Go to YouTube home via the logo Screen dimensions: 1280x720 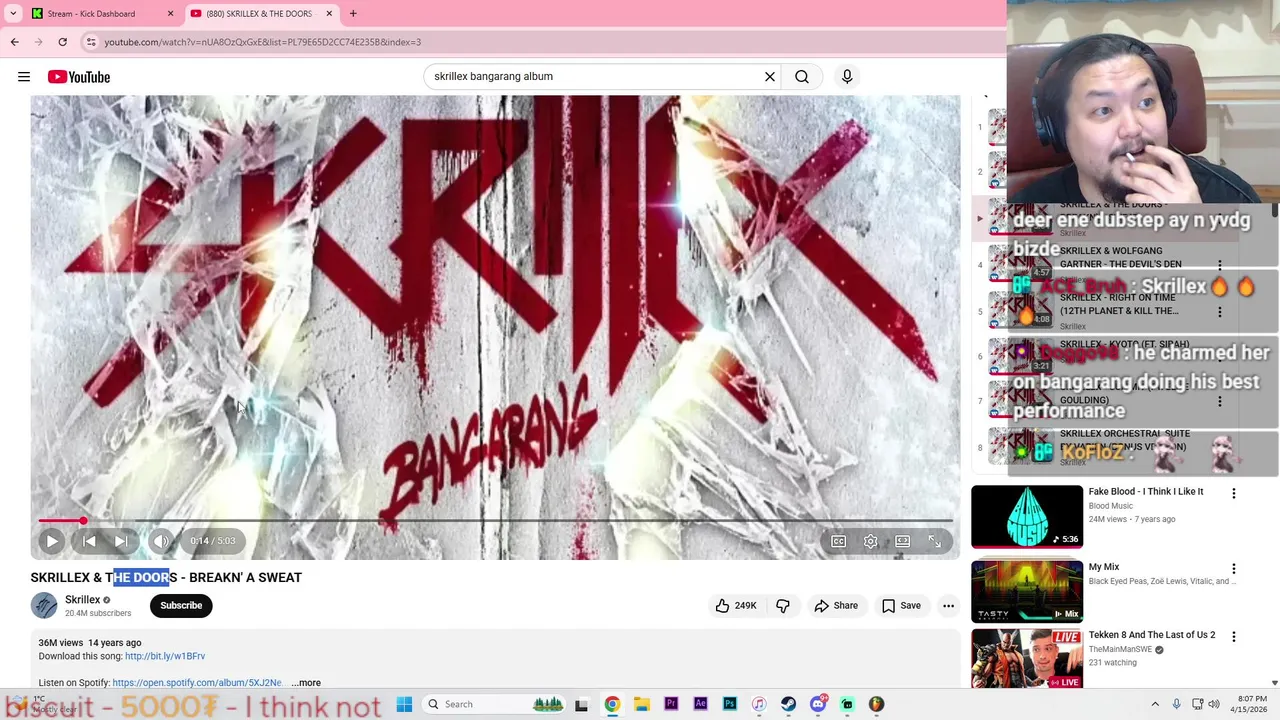(78, 77)
